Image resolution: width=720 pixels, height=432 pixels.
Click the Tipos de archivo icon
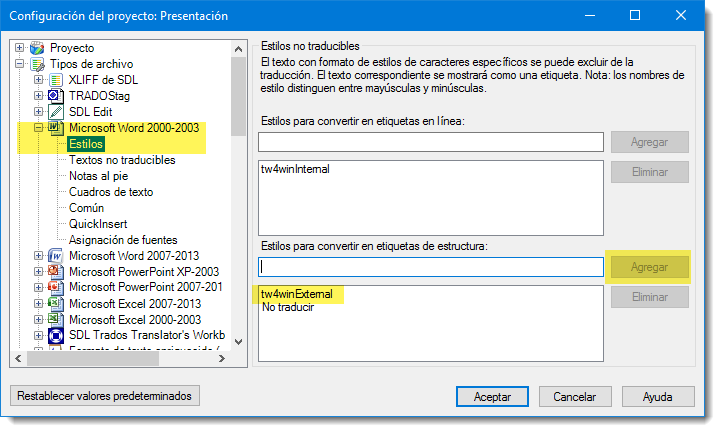pyautogui.click(x=37, y=64)
